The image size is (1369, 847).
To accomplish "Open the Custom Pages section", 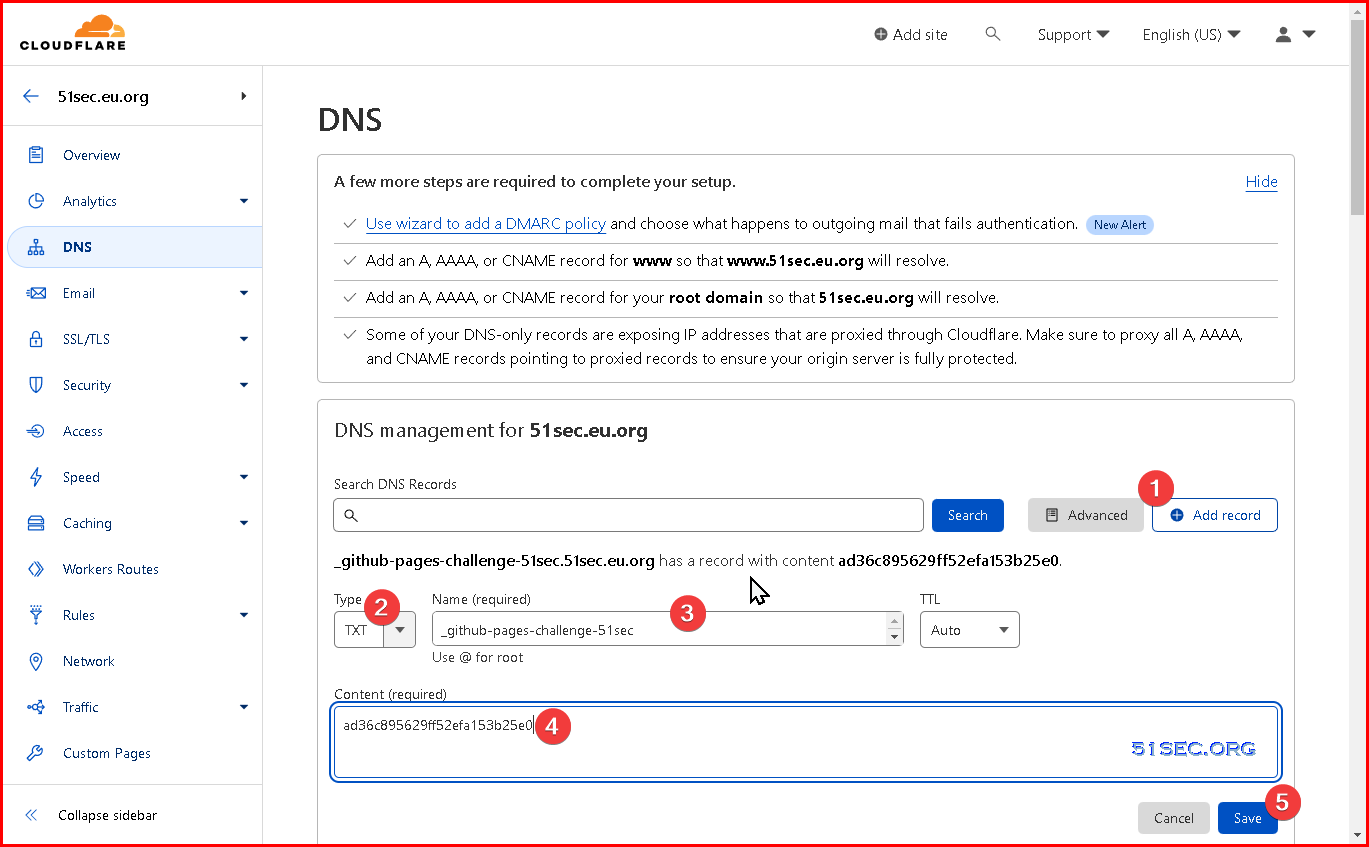I will 107,753.
